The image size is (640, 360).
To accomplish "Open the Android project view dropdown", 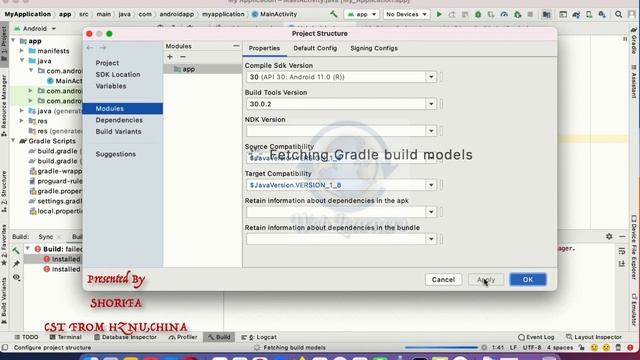I will pyautogui.click(x=35, y=29).
